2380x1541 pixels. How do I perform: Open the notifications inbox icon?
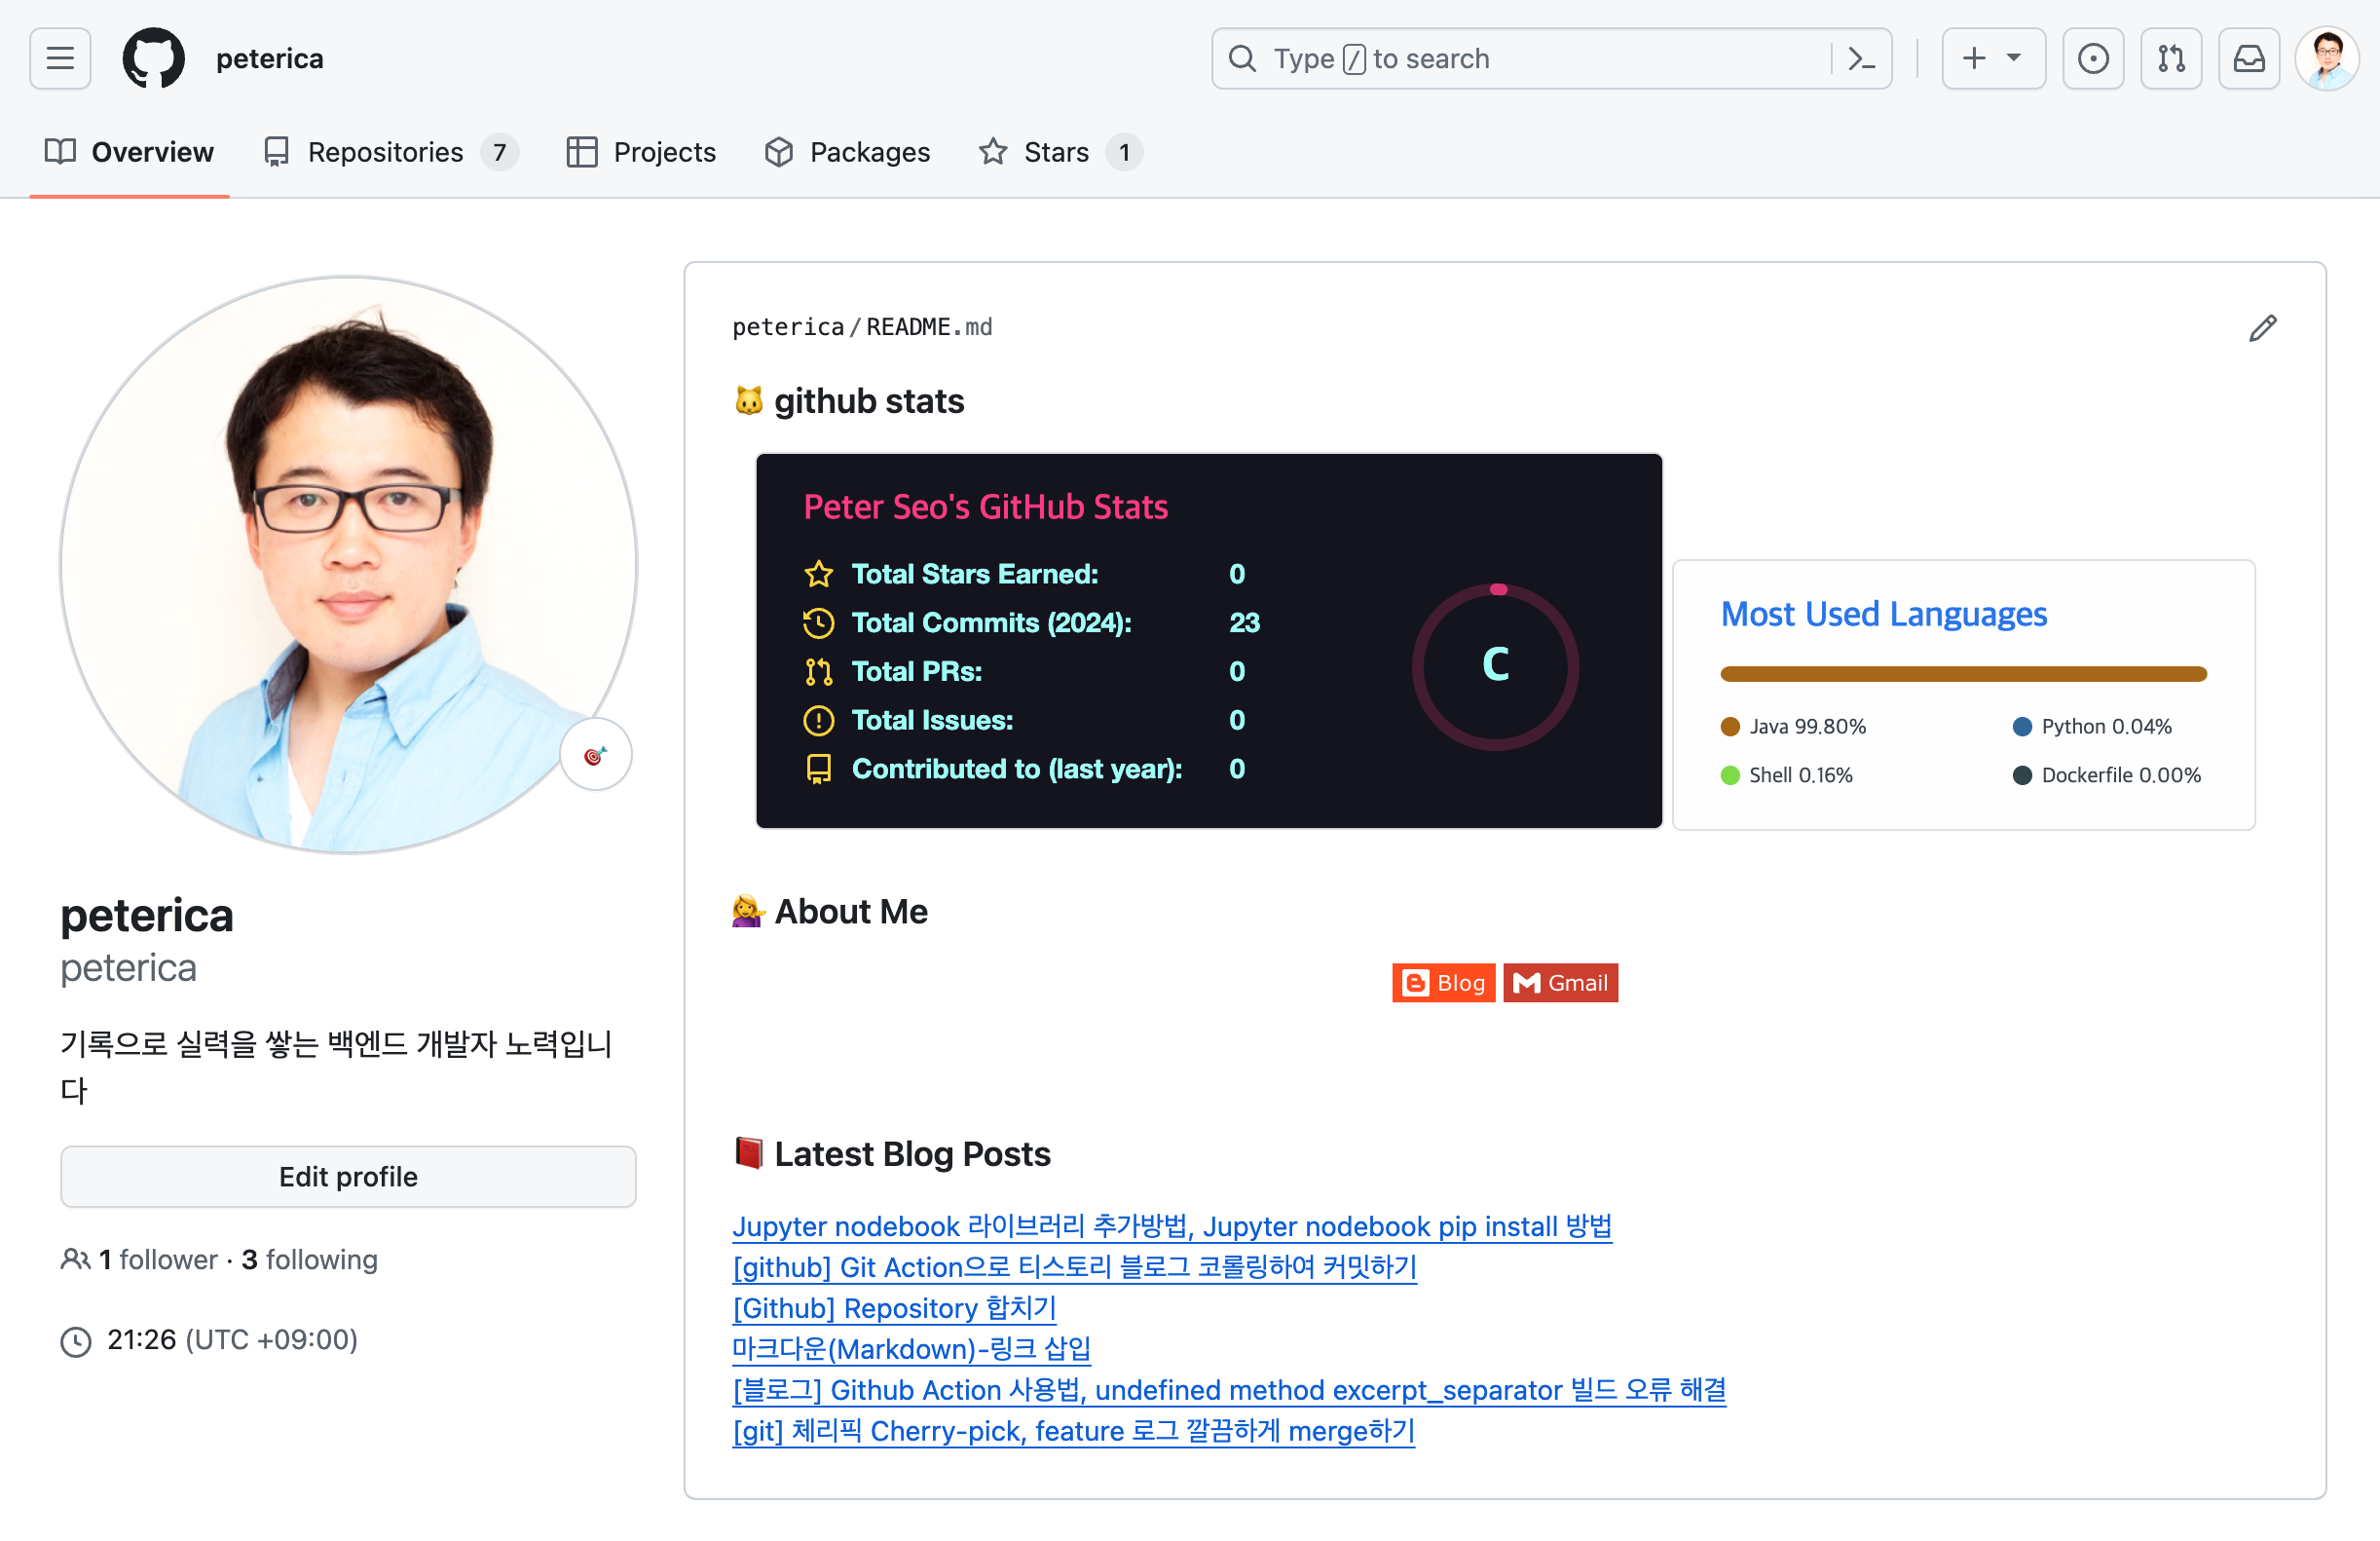pyautogui.click(x=2248, y=59)
